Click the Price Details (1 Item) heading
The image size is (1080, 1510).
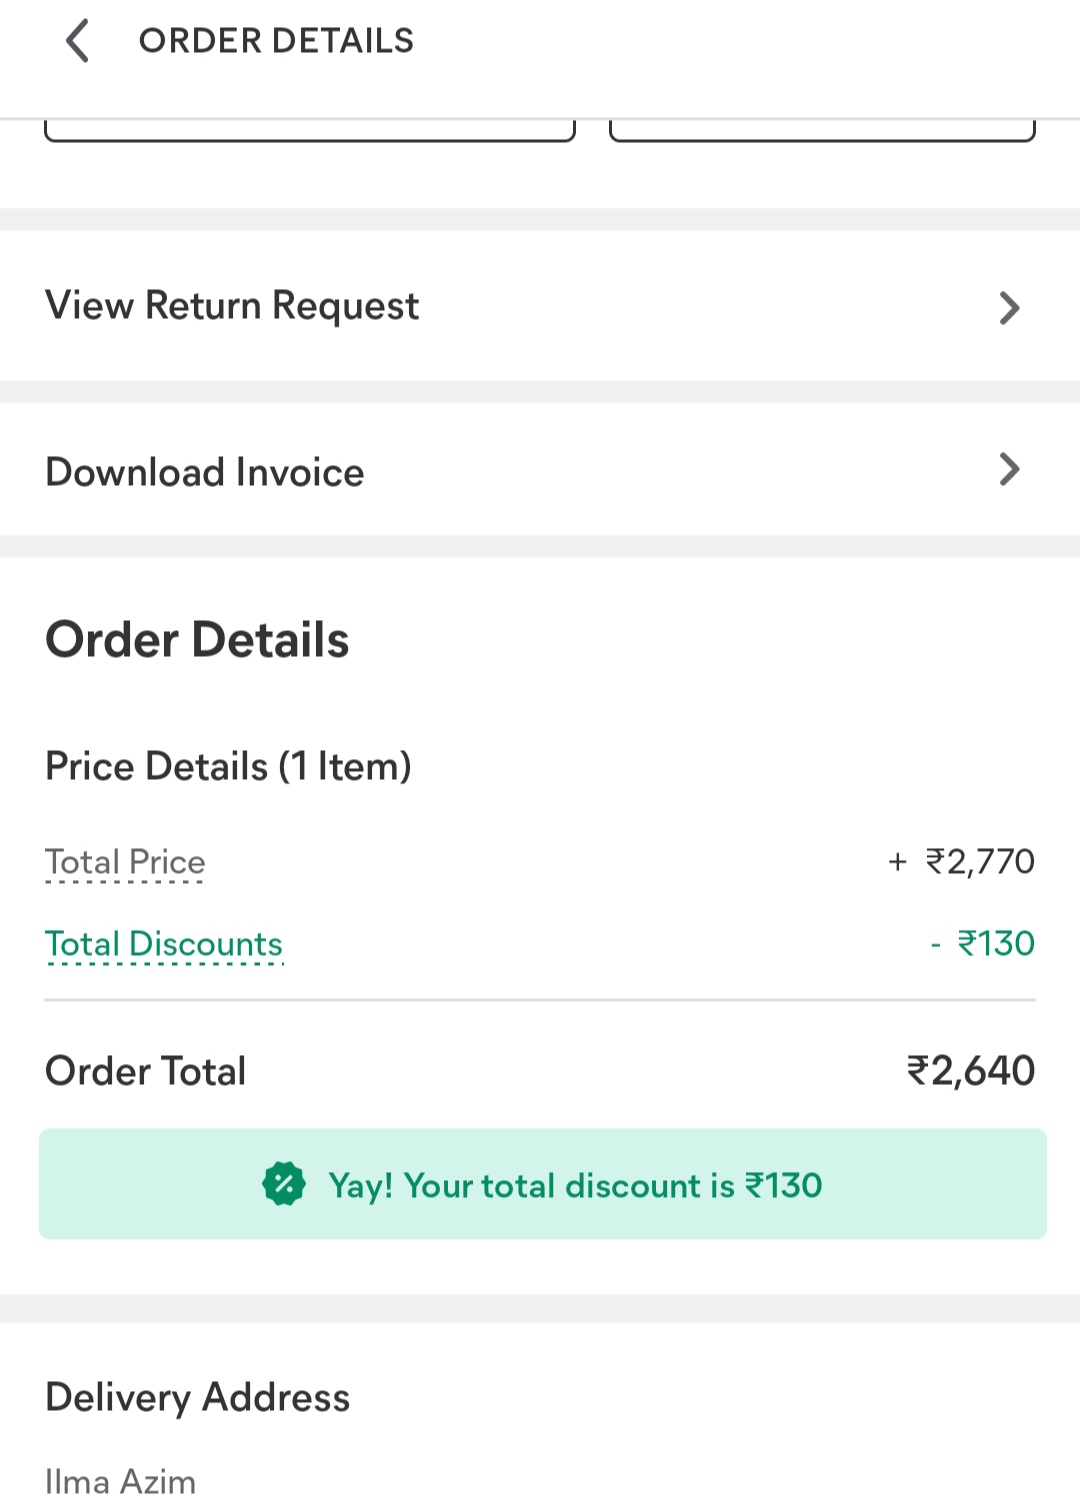click(x=228, y=766)
